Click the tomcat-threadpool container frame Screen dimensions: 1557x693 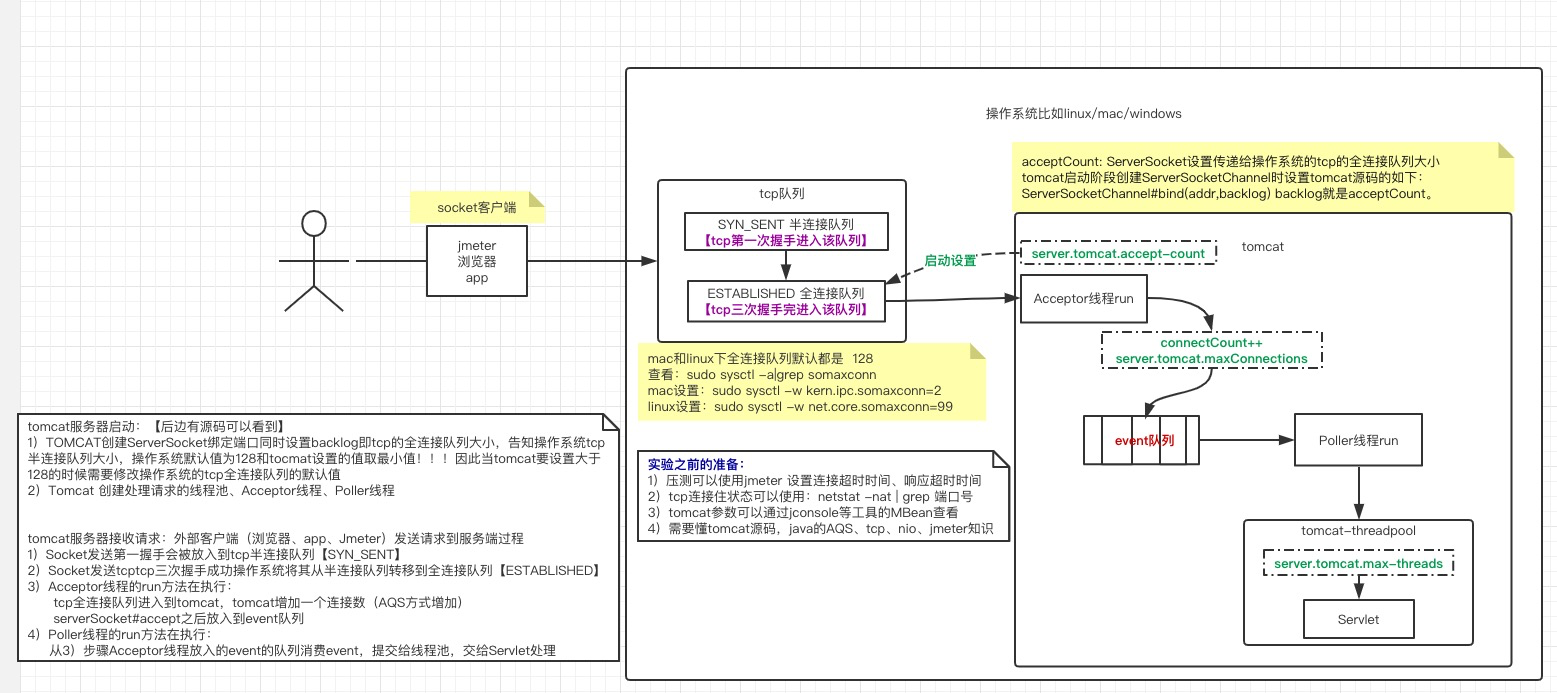click(x=1358, y=530)
